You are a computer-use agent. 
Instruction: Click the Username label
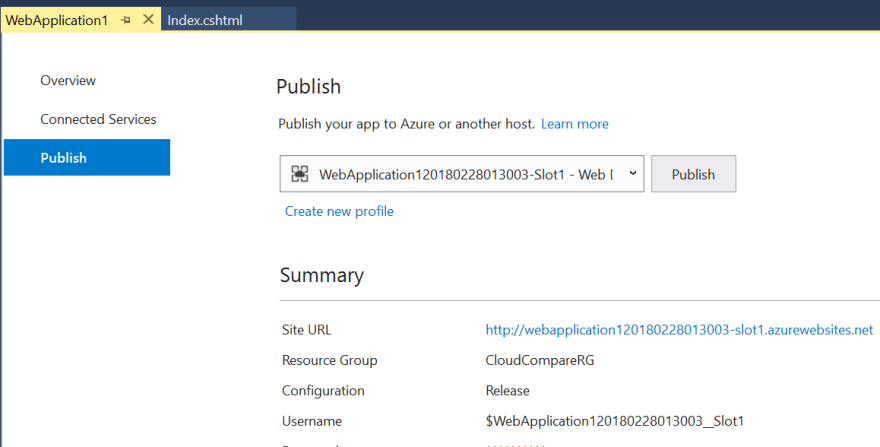[x=311, y=421]
